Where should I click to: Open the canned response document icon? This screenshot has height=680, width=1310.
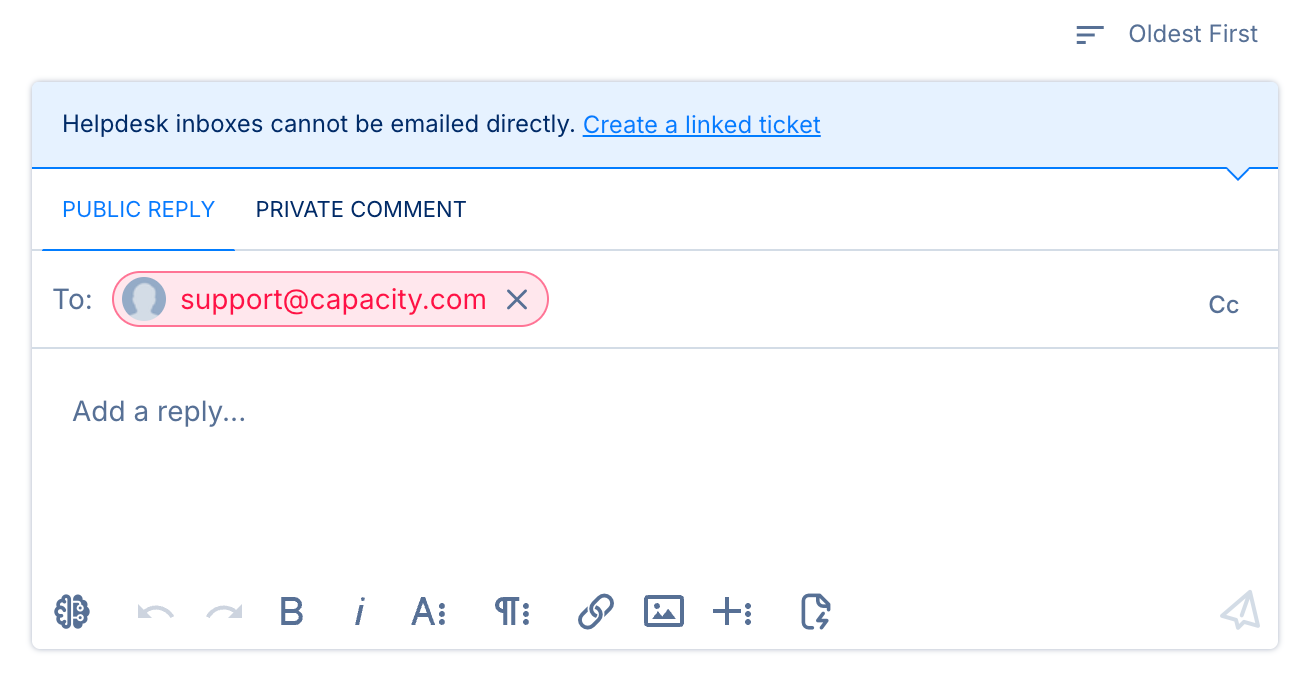coord(816,611)
